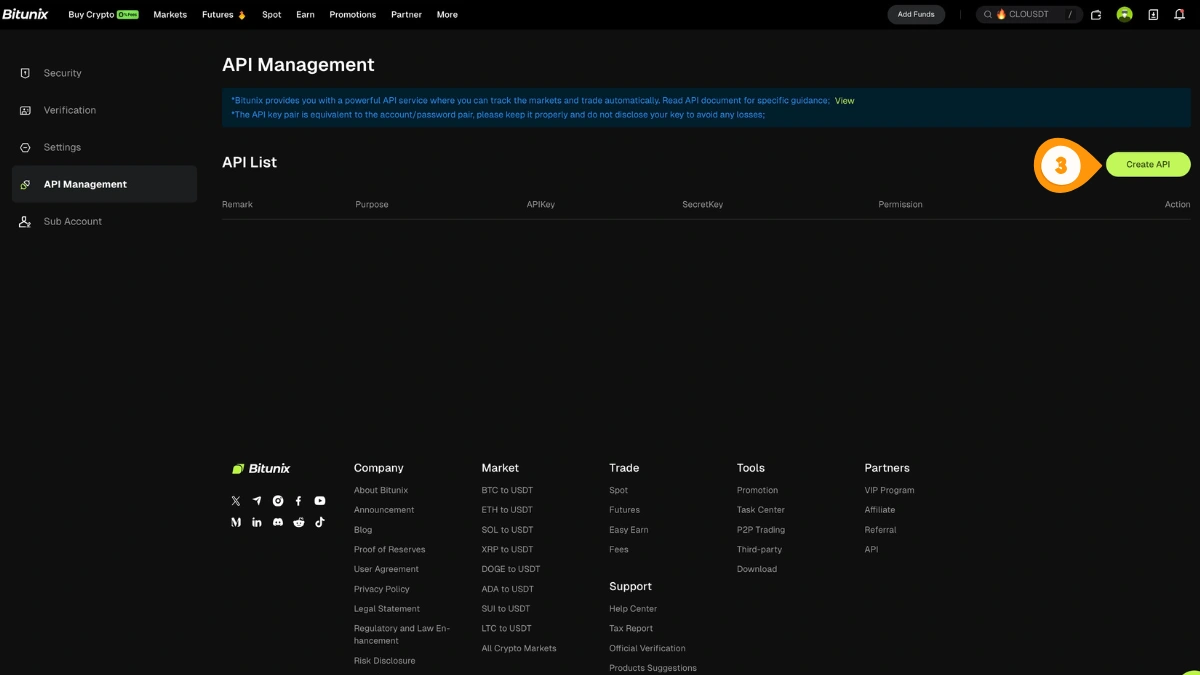Click the Security shield icon in sidebar
The height and width of the screenshot is (675, 1200).
(25, 73)
